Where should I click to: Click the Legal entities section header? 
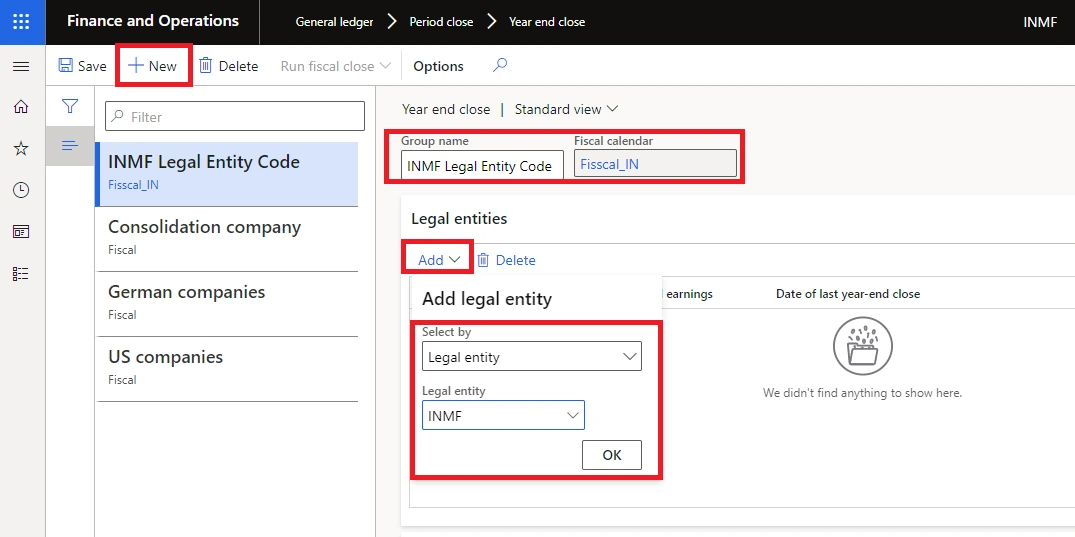click(x=459, y=219)
